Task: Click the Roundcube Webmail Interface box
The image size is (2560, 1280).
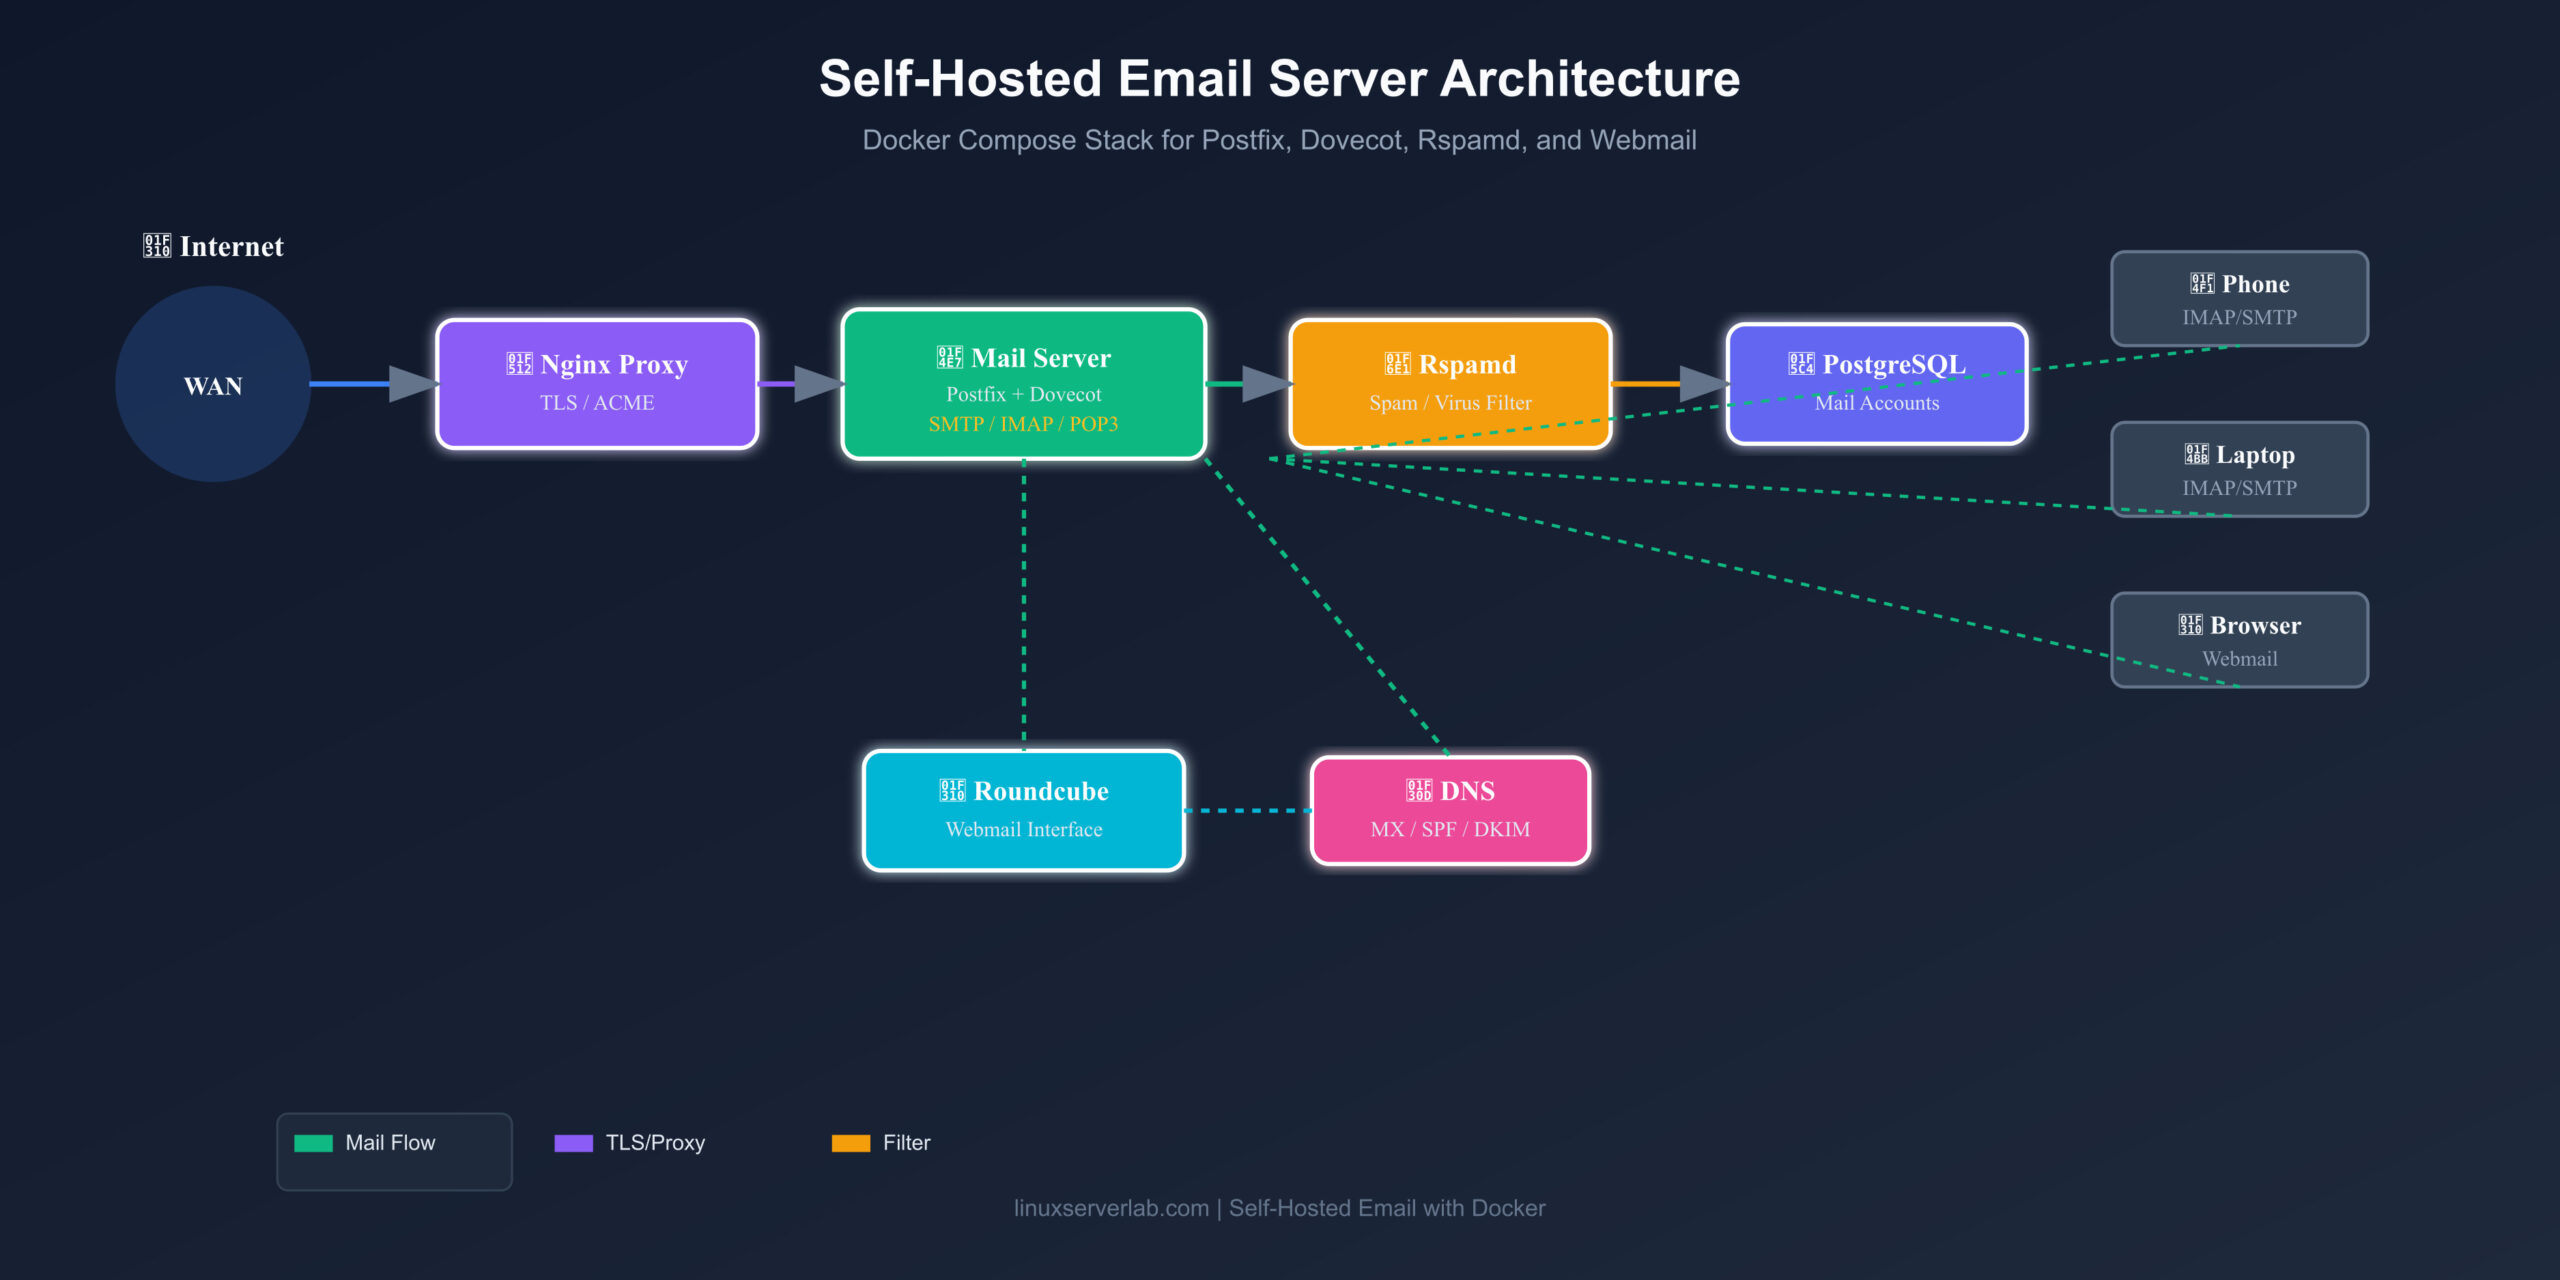Action: tap(1024, 810)
